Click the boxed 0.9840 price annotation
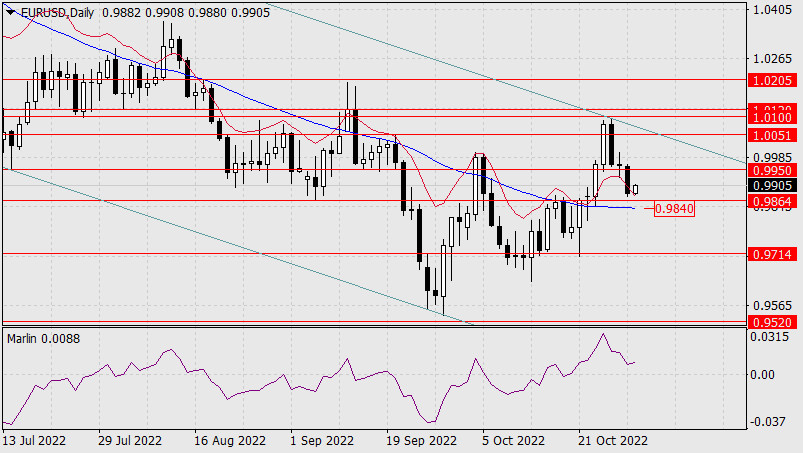 click(x=674, y=209)
